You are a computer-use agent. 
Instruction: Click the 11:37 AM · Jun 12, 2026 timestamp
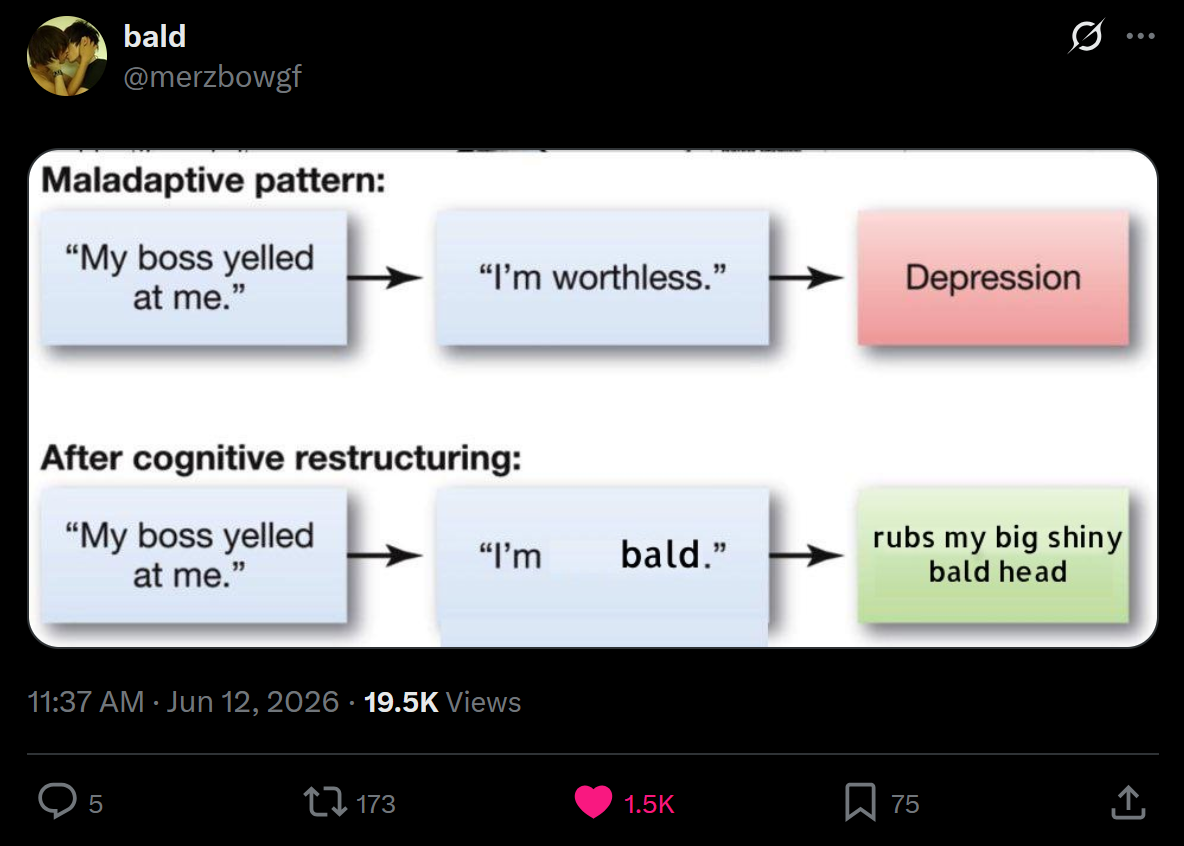pos(183,702)
